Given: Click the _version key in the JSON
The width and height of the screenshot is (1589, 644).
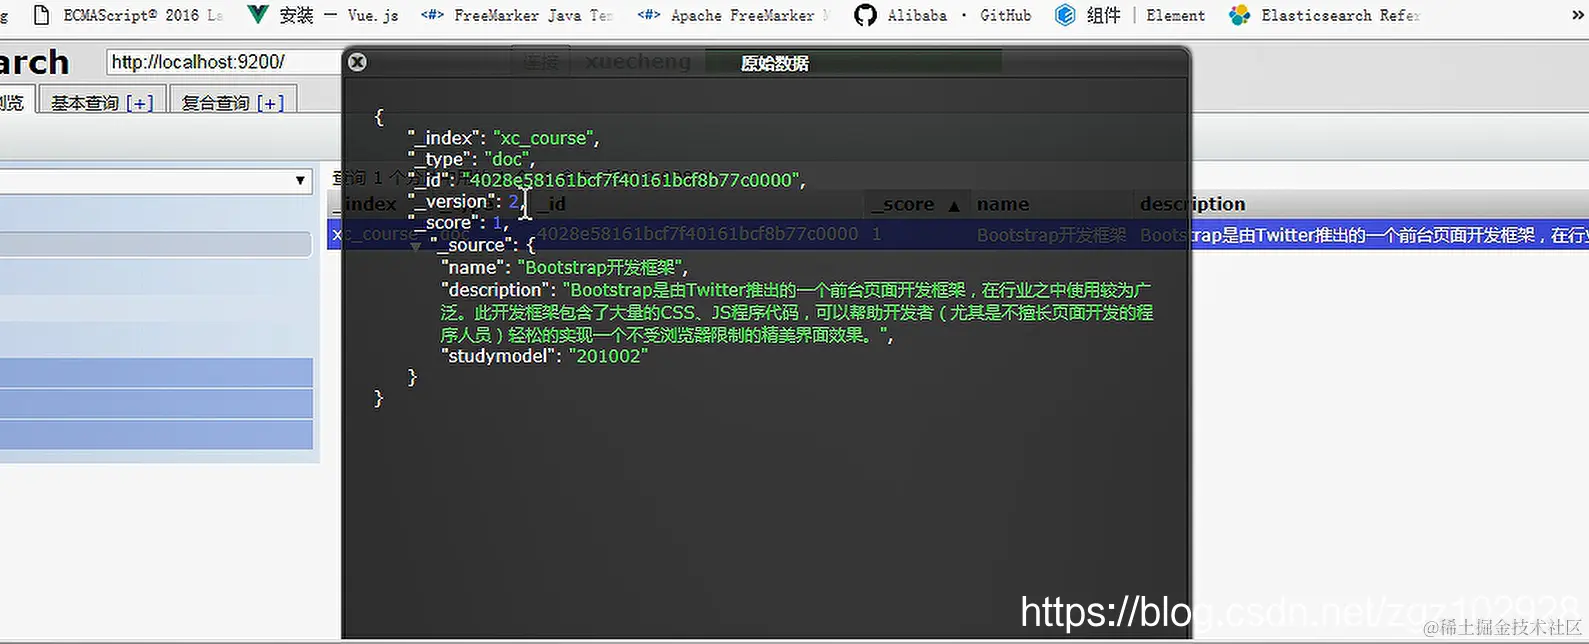Looking at the screenshot, I should [454, 201].
